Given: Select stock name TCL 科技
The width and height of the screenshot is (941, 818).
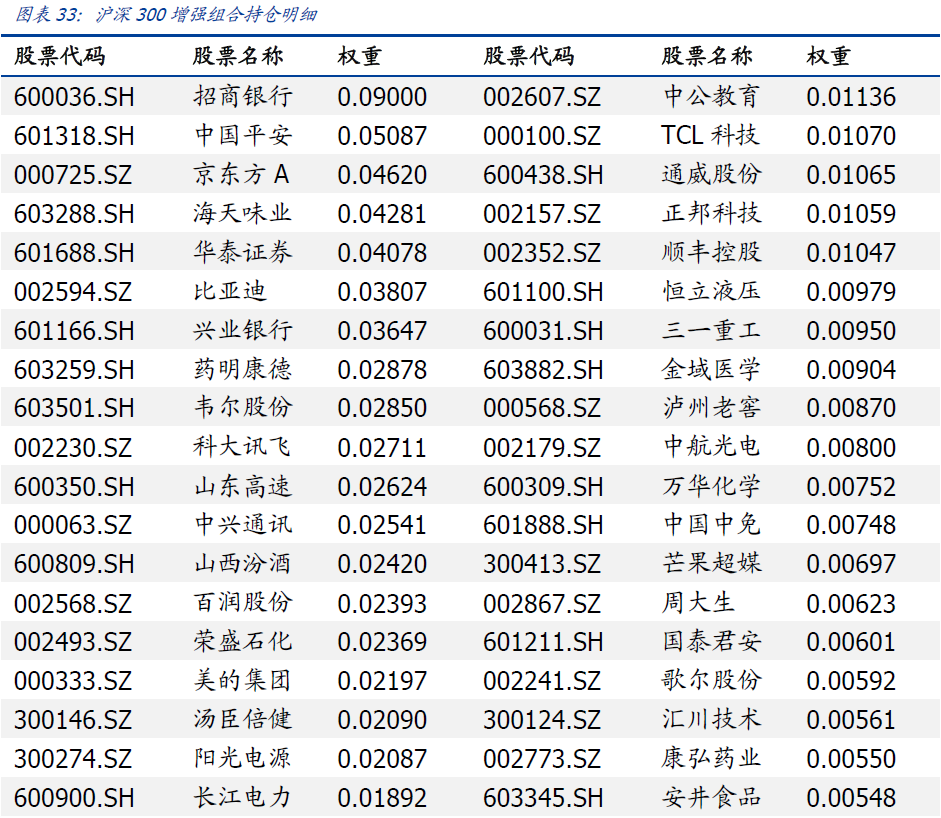Looking at the screenshot, I should pyautogui.click(x=711, y=135).
